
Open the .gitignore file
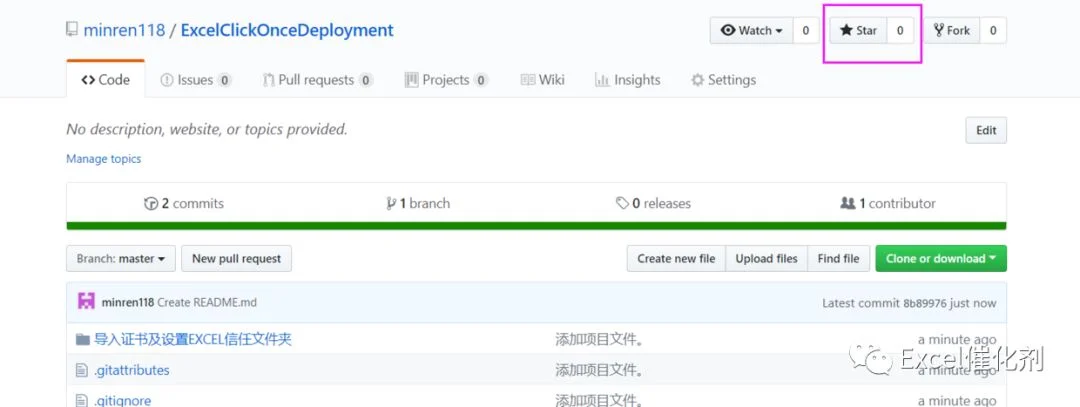(x=123, y=401)
